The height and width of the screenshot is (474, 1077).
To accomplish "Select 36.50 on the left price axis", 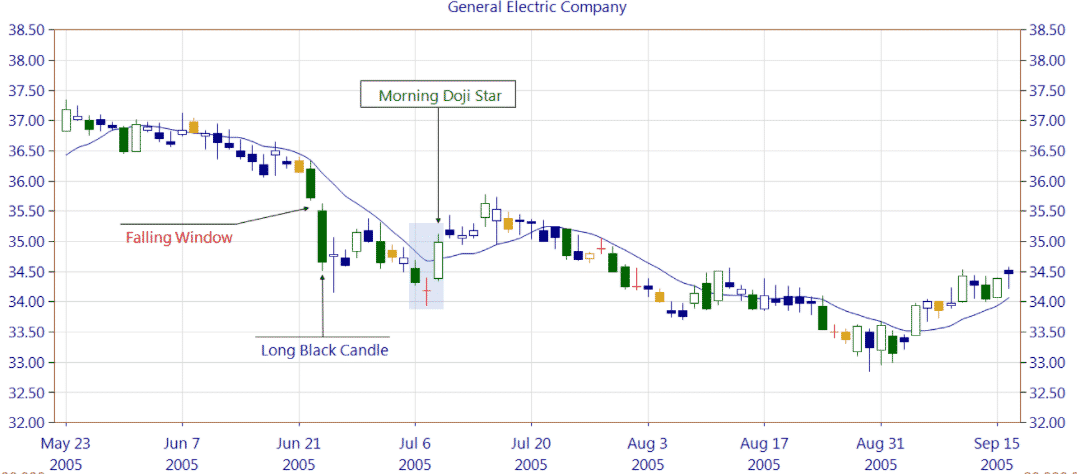I will tap(25, 151).
